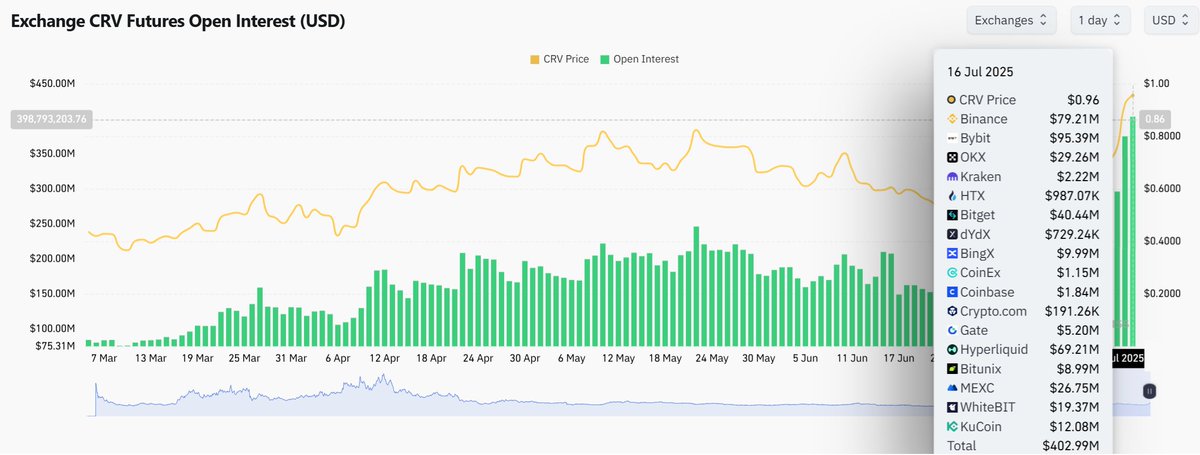Click the $450.00M y-axis label
The height and width of the screenshot is (455, 1200).
(51, 84)
